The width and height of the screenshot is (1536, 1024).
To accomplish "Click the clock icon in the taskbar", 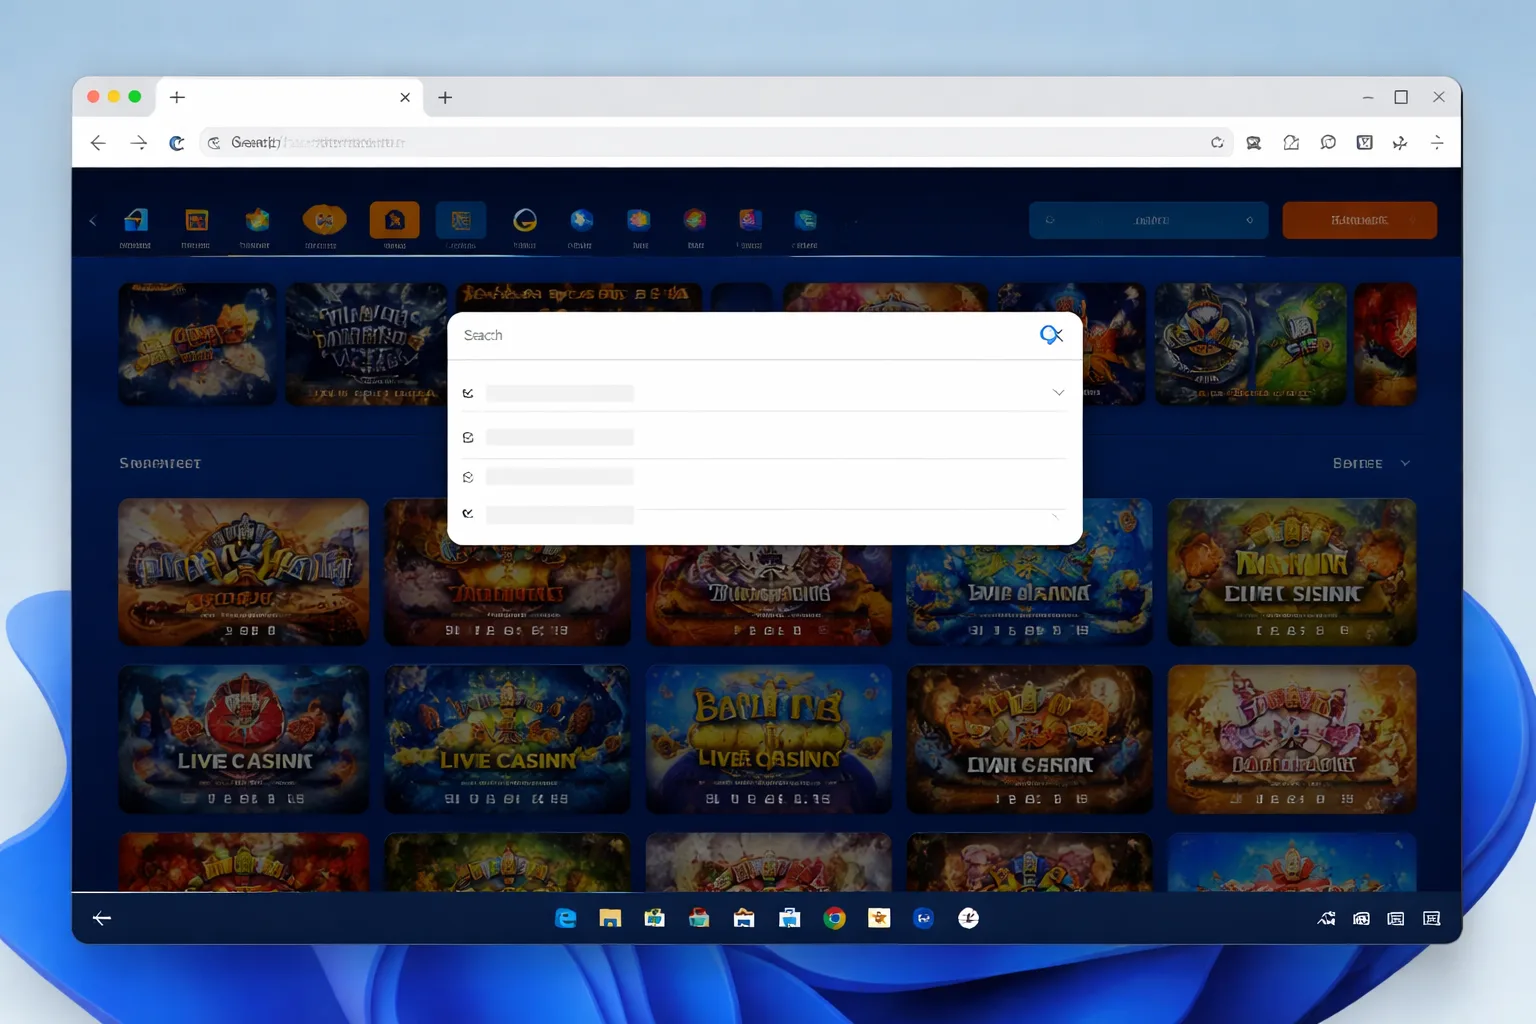I will (x=968, y=918).
